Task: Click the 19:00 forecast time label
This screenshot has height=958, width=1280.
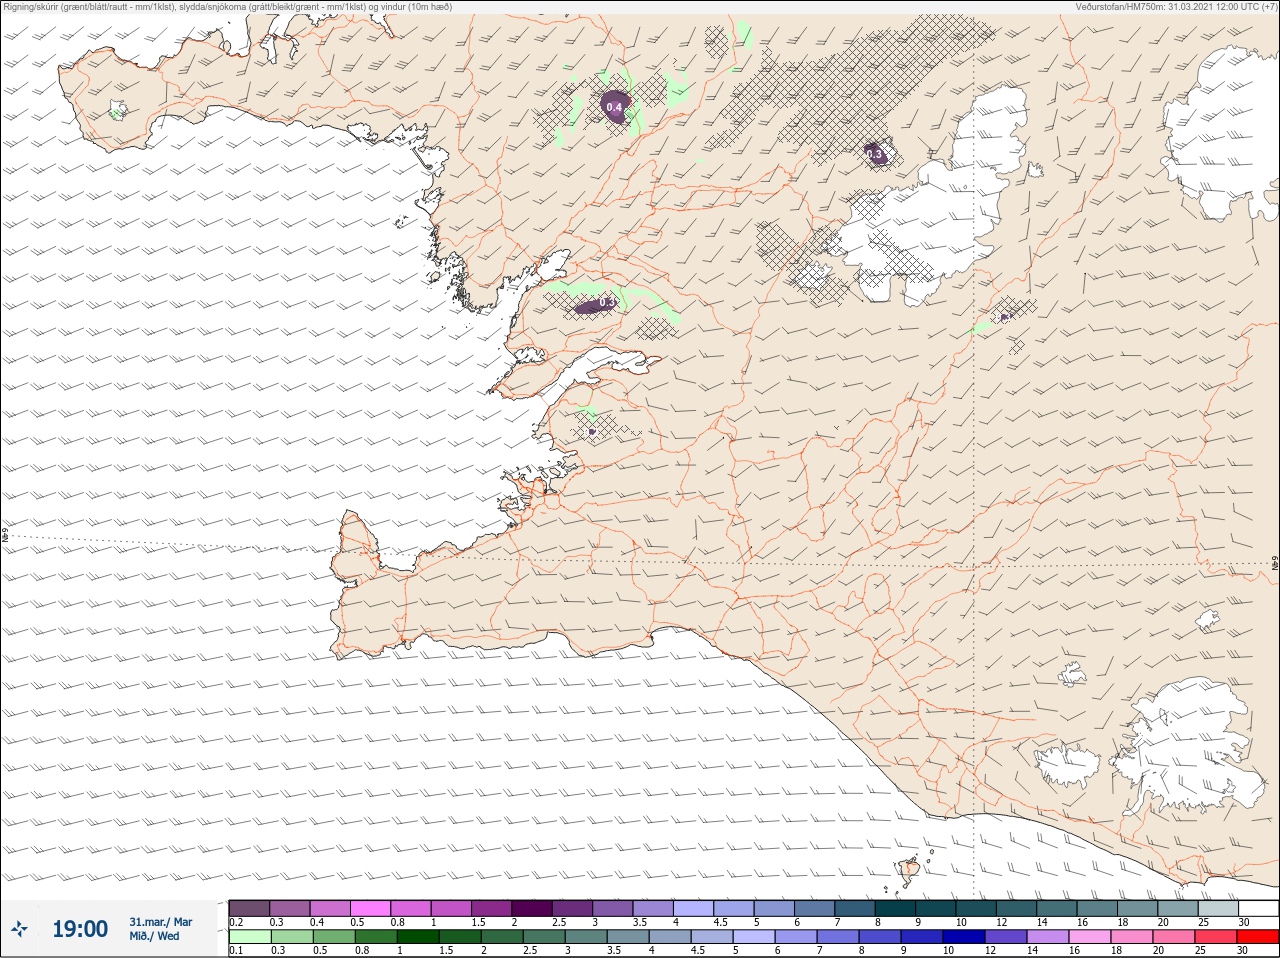Action: 80,929
